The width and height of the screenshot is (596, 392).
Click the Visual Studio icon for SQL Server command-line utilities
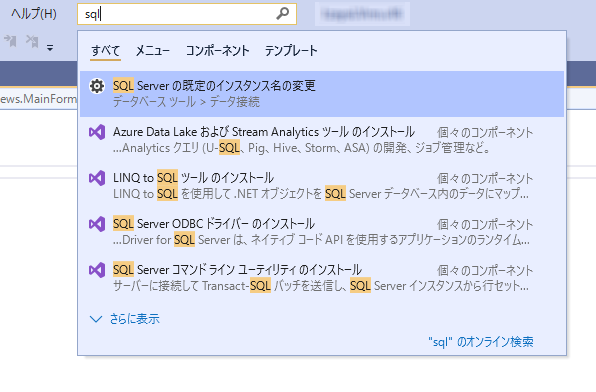tap(97, 270)
